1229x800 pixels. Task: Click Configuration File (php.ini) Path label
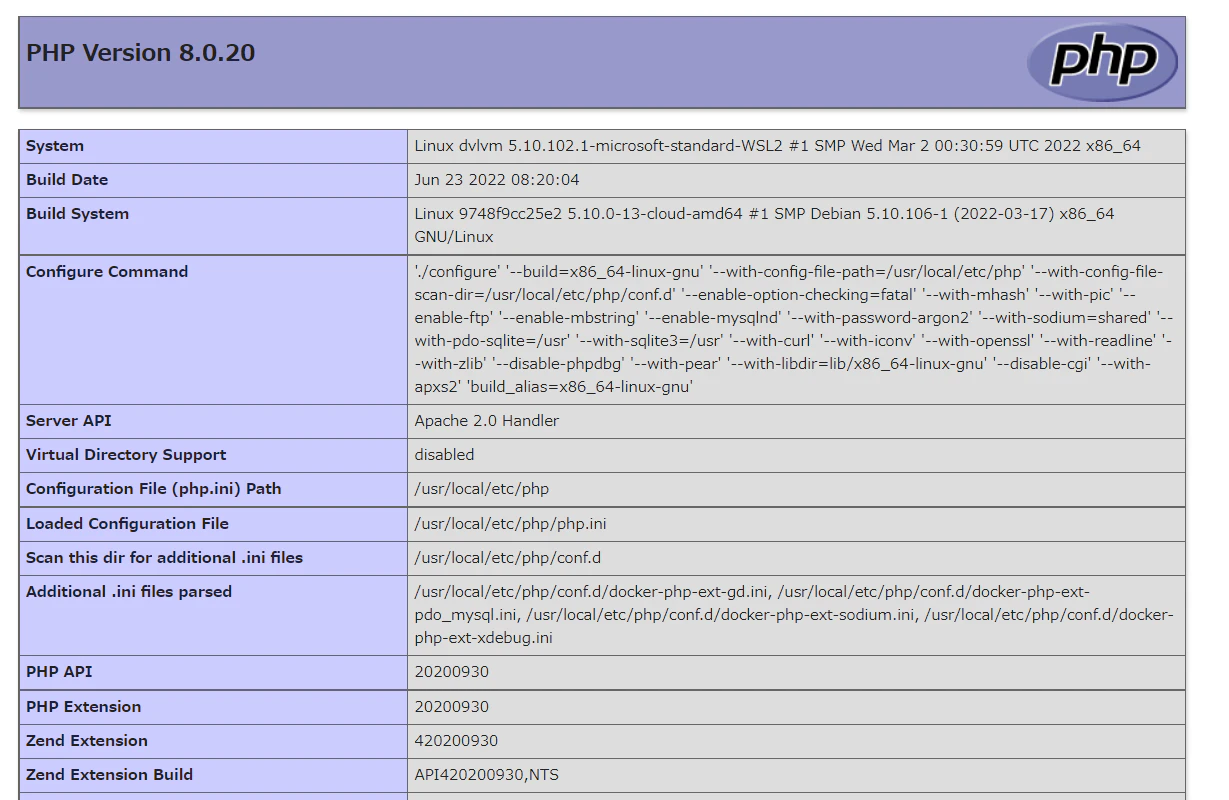click(154, 489)
